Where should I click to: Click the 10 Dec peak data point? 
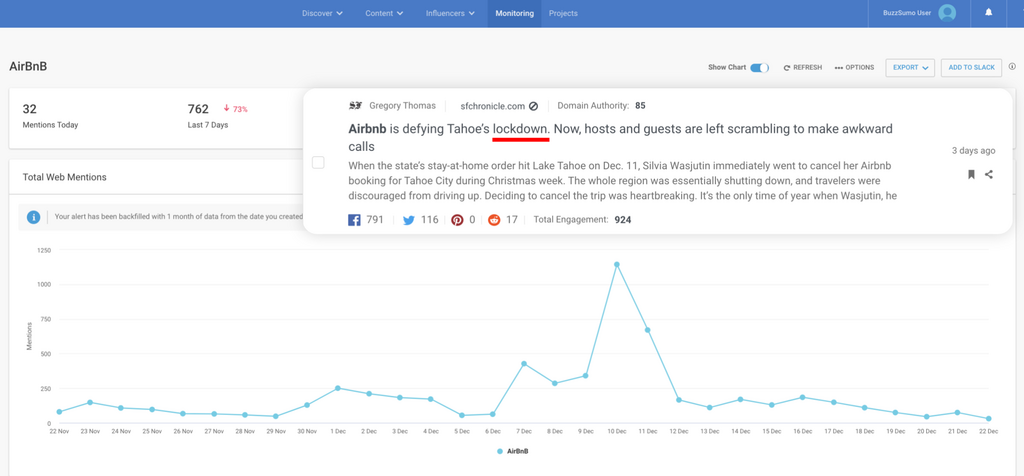[616, 264]
